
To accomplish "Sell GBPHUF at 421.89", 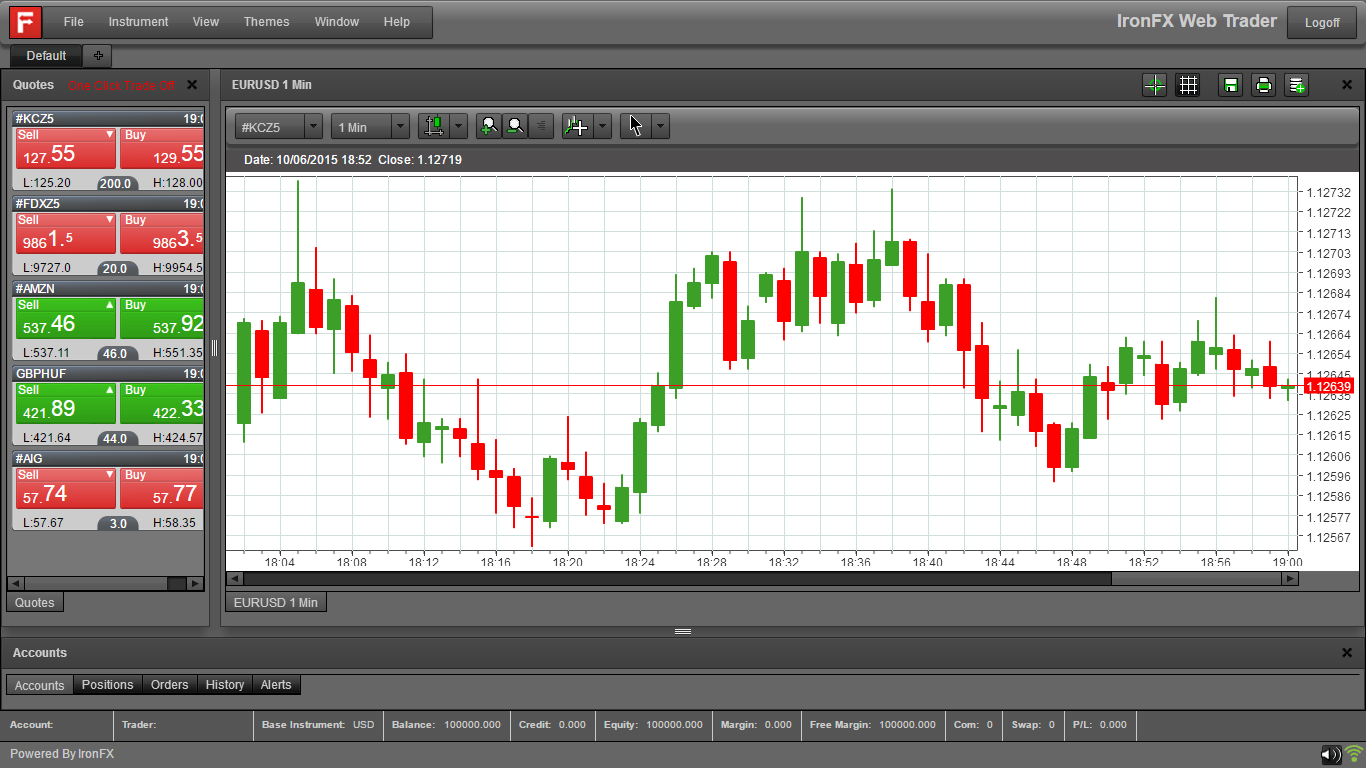I will [x=66, y=403].
